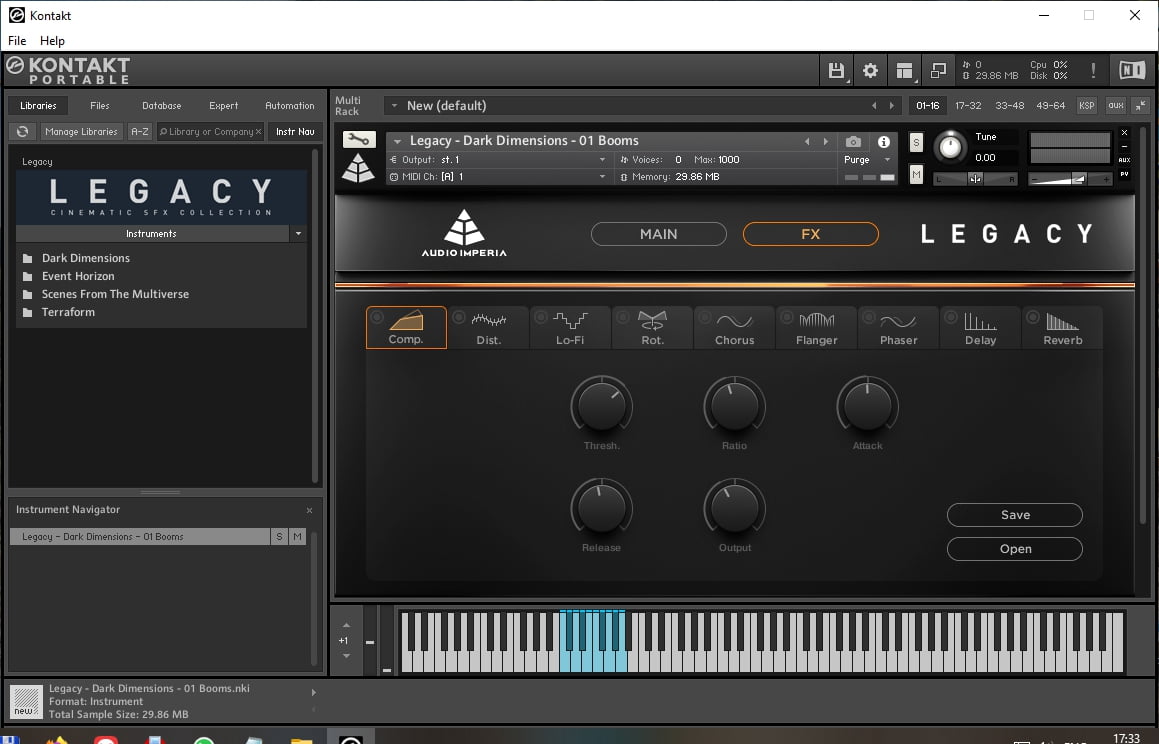1159x744 pixels.
Task: Save the multi using the disk icon
Action: click(836, 70)
